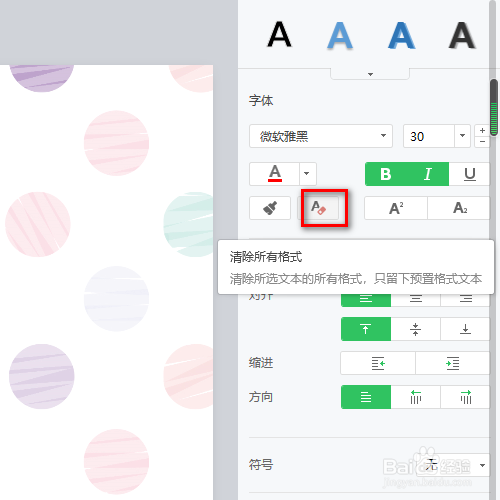Open the font size dropdown arrow
This screenshot has width=500, height=500.
462,136
